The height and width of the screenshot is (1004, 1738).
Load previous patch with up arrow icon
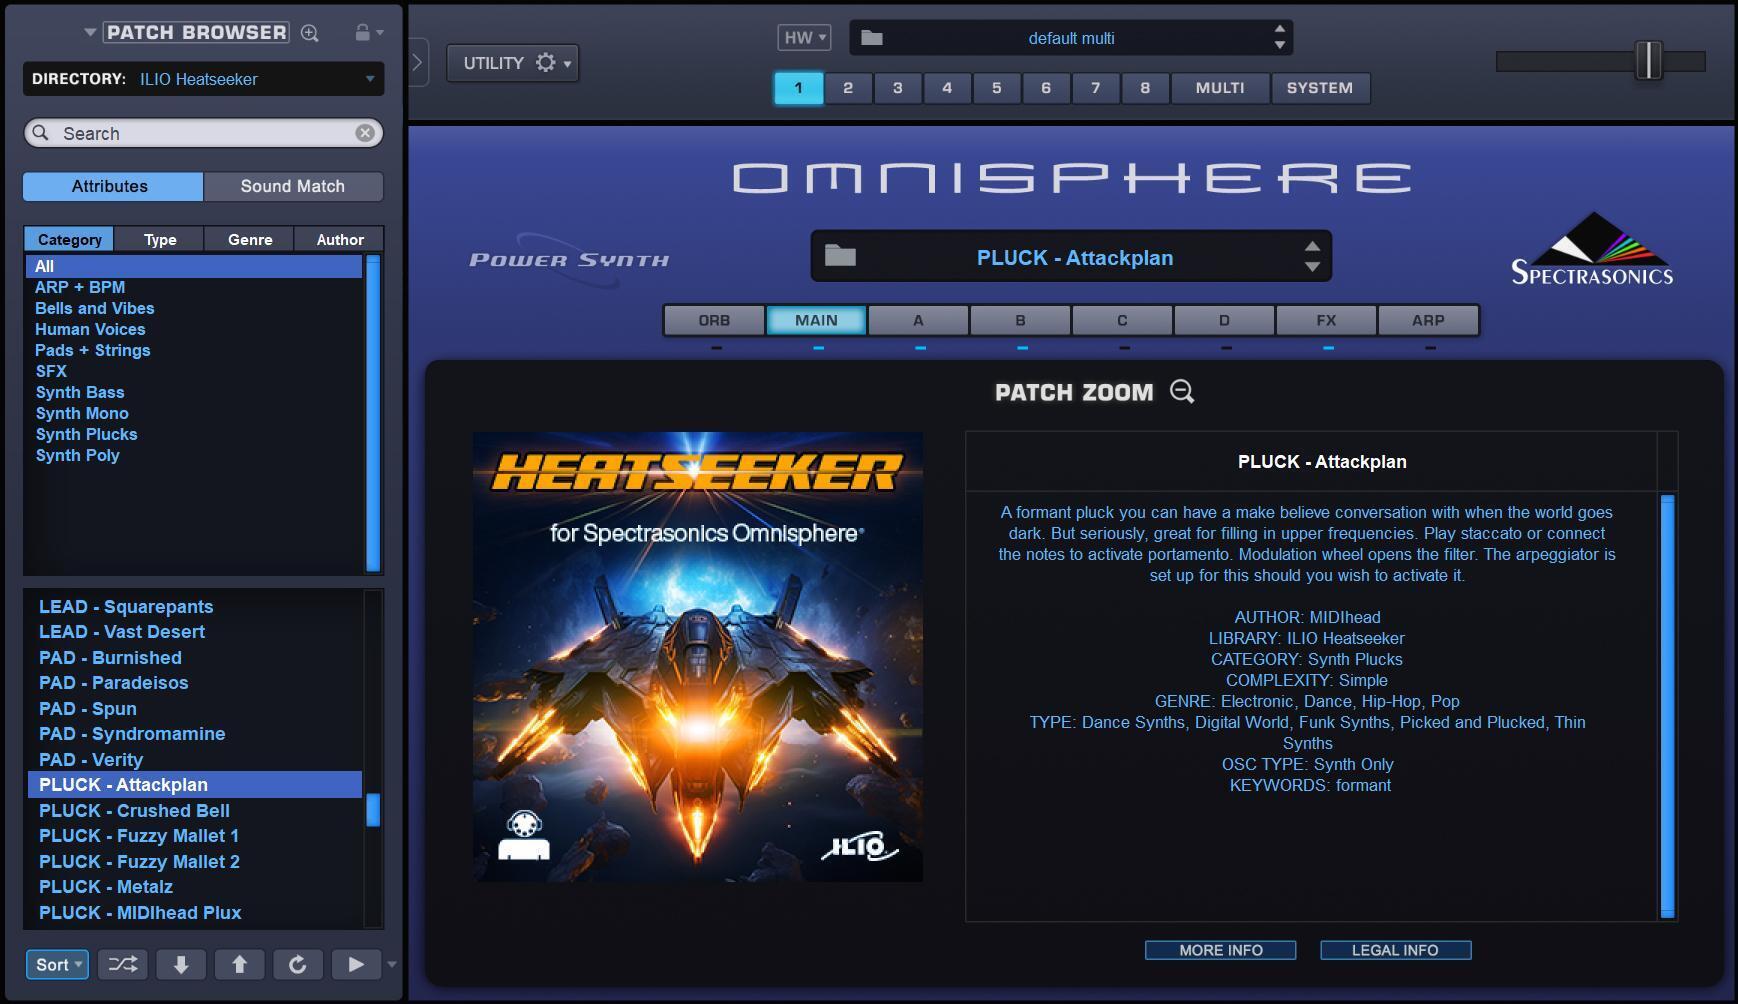coord(239,964)
